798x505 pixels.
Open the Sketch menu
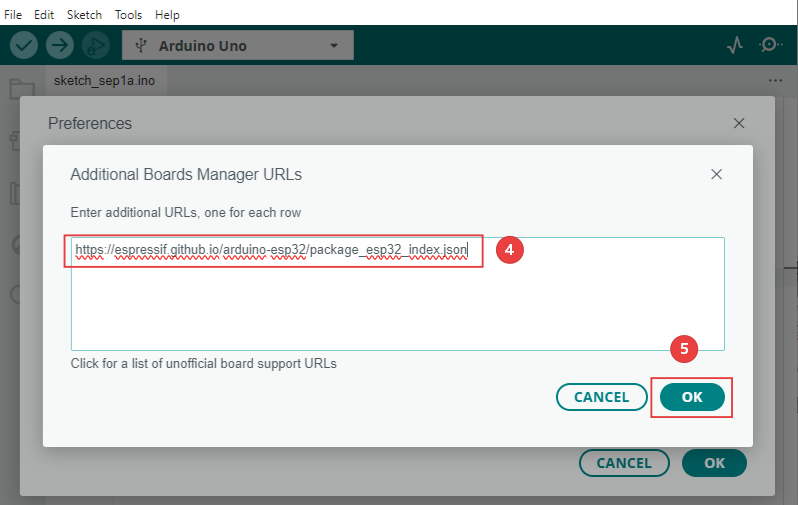pos(84,15)
